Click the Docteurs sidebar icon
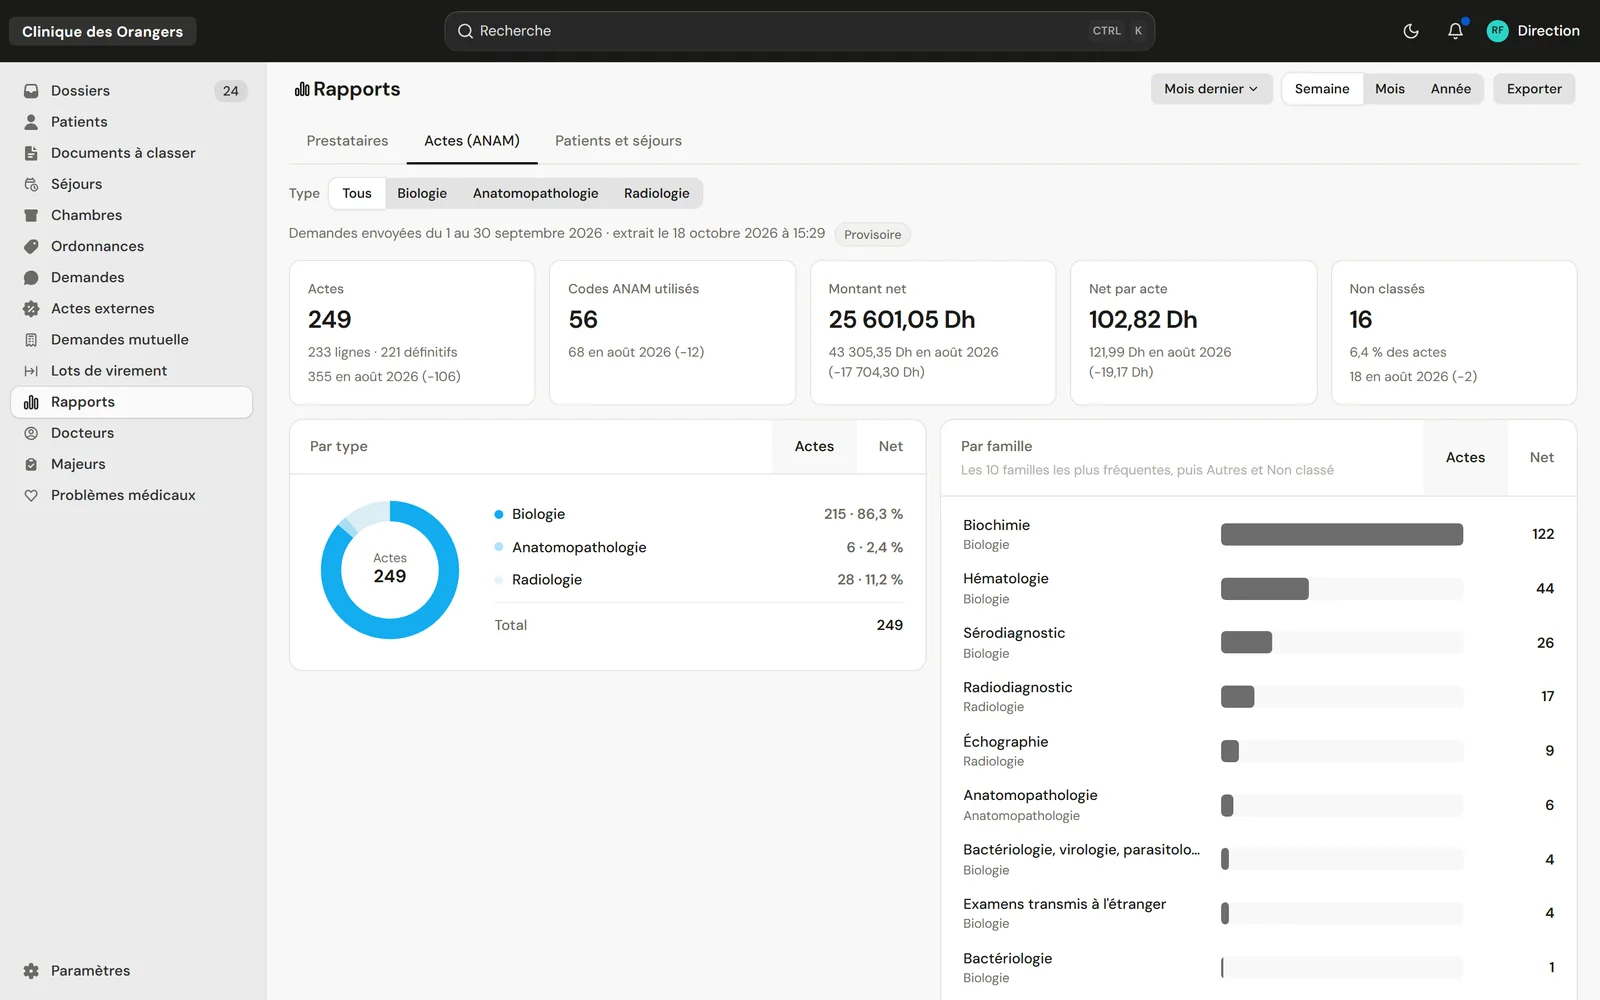The image size is (1600, 1000). (x=31, y=433)
